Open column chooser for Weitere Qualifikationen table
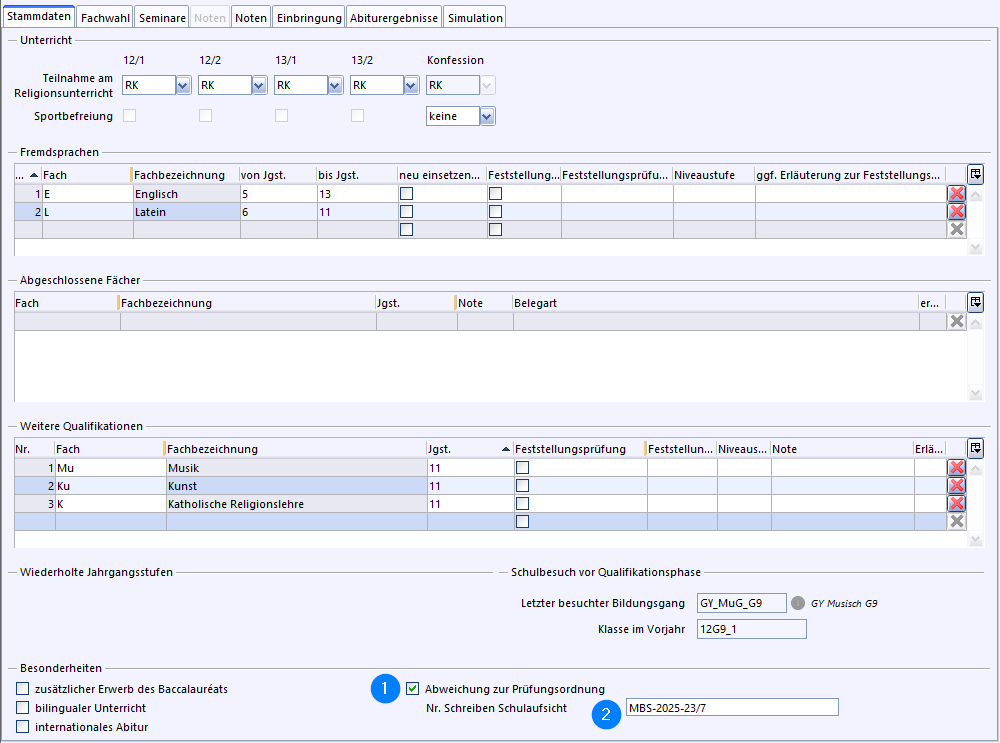This screenshot has width=1000, height=743. click(x=976, y=448)
